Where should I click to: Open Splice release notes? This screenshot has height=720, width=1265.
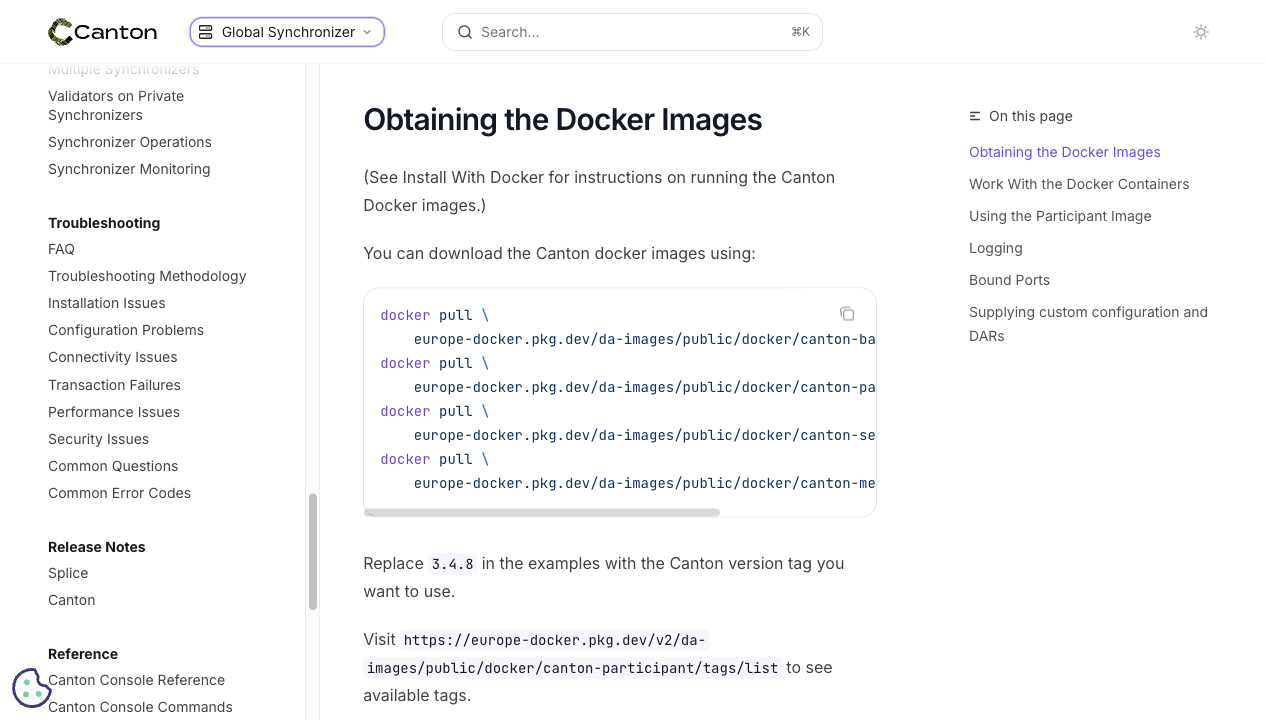68,573
